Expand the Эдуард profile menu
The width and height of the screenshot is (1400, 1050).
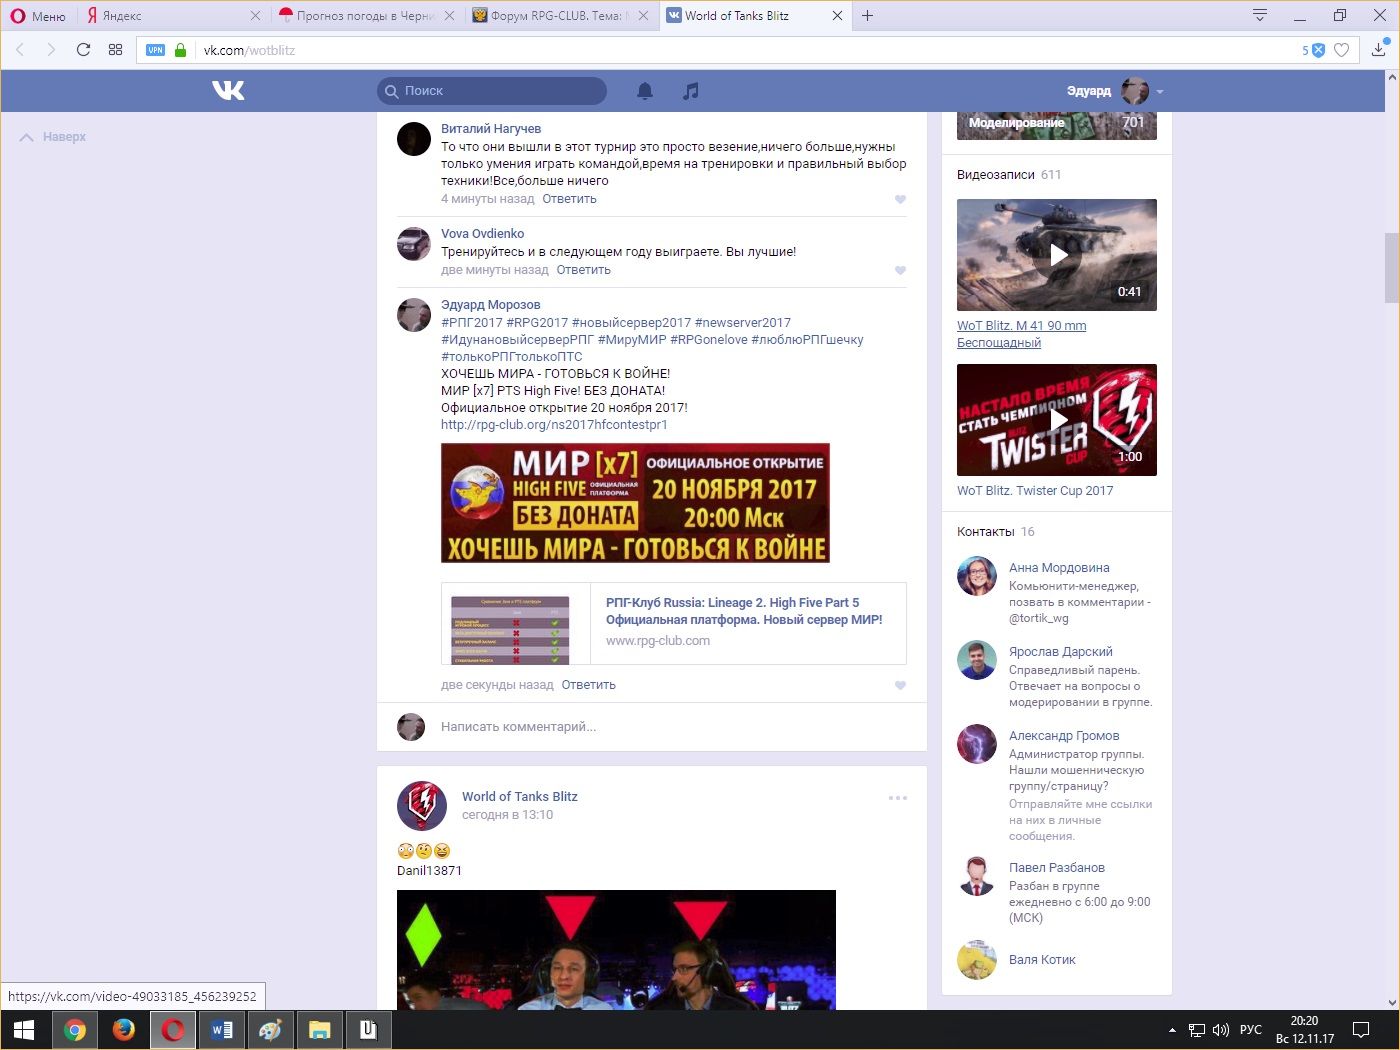click(x=1160, y=91)
